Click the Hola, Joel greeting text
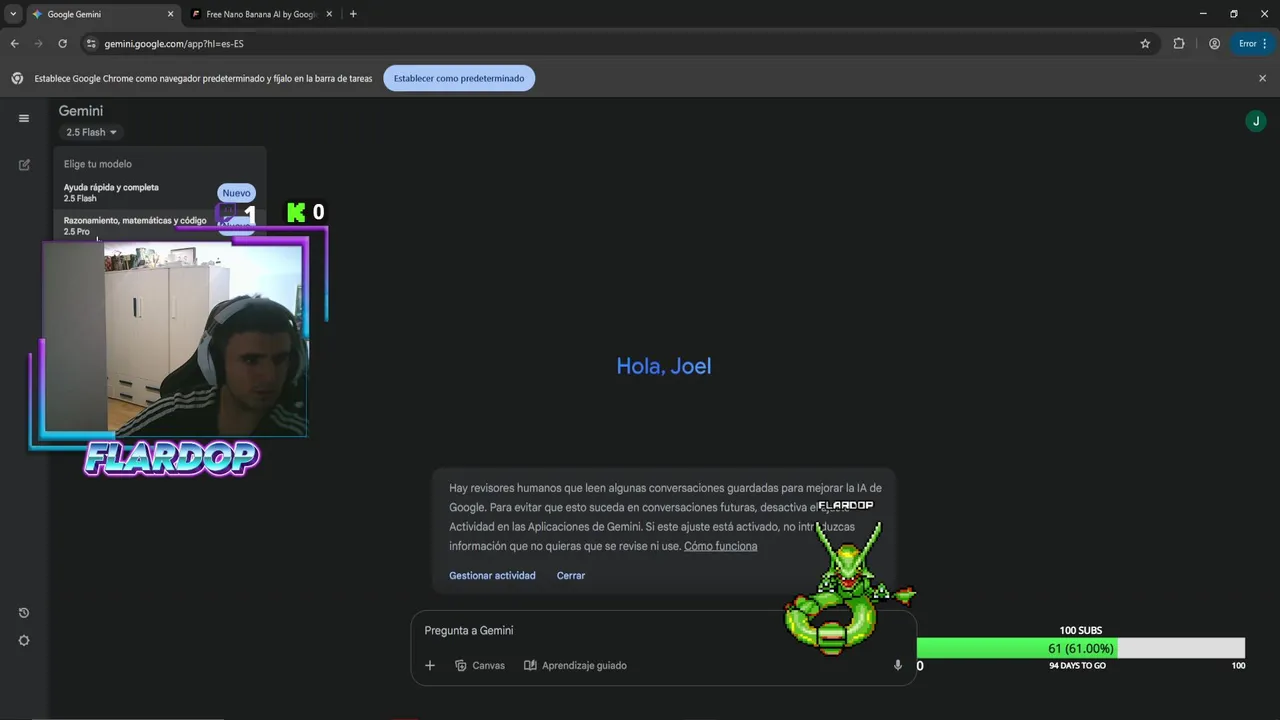Screen dimensions: 1280x720 point(664,366)
